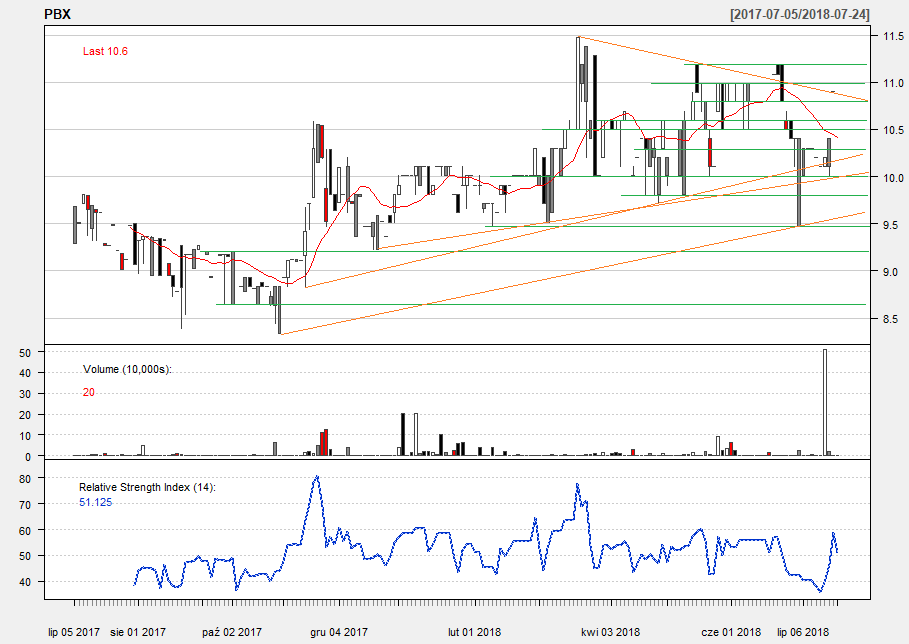The height and width of the screenshot is (644, 909).
Task: Click the 11.0 price axis label
Action: (x=893, y=83)
